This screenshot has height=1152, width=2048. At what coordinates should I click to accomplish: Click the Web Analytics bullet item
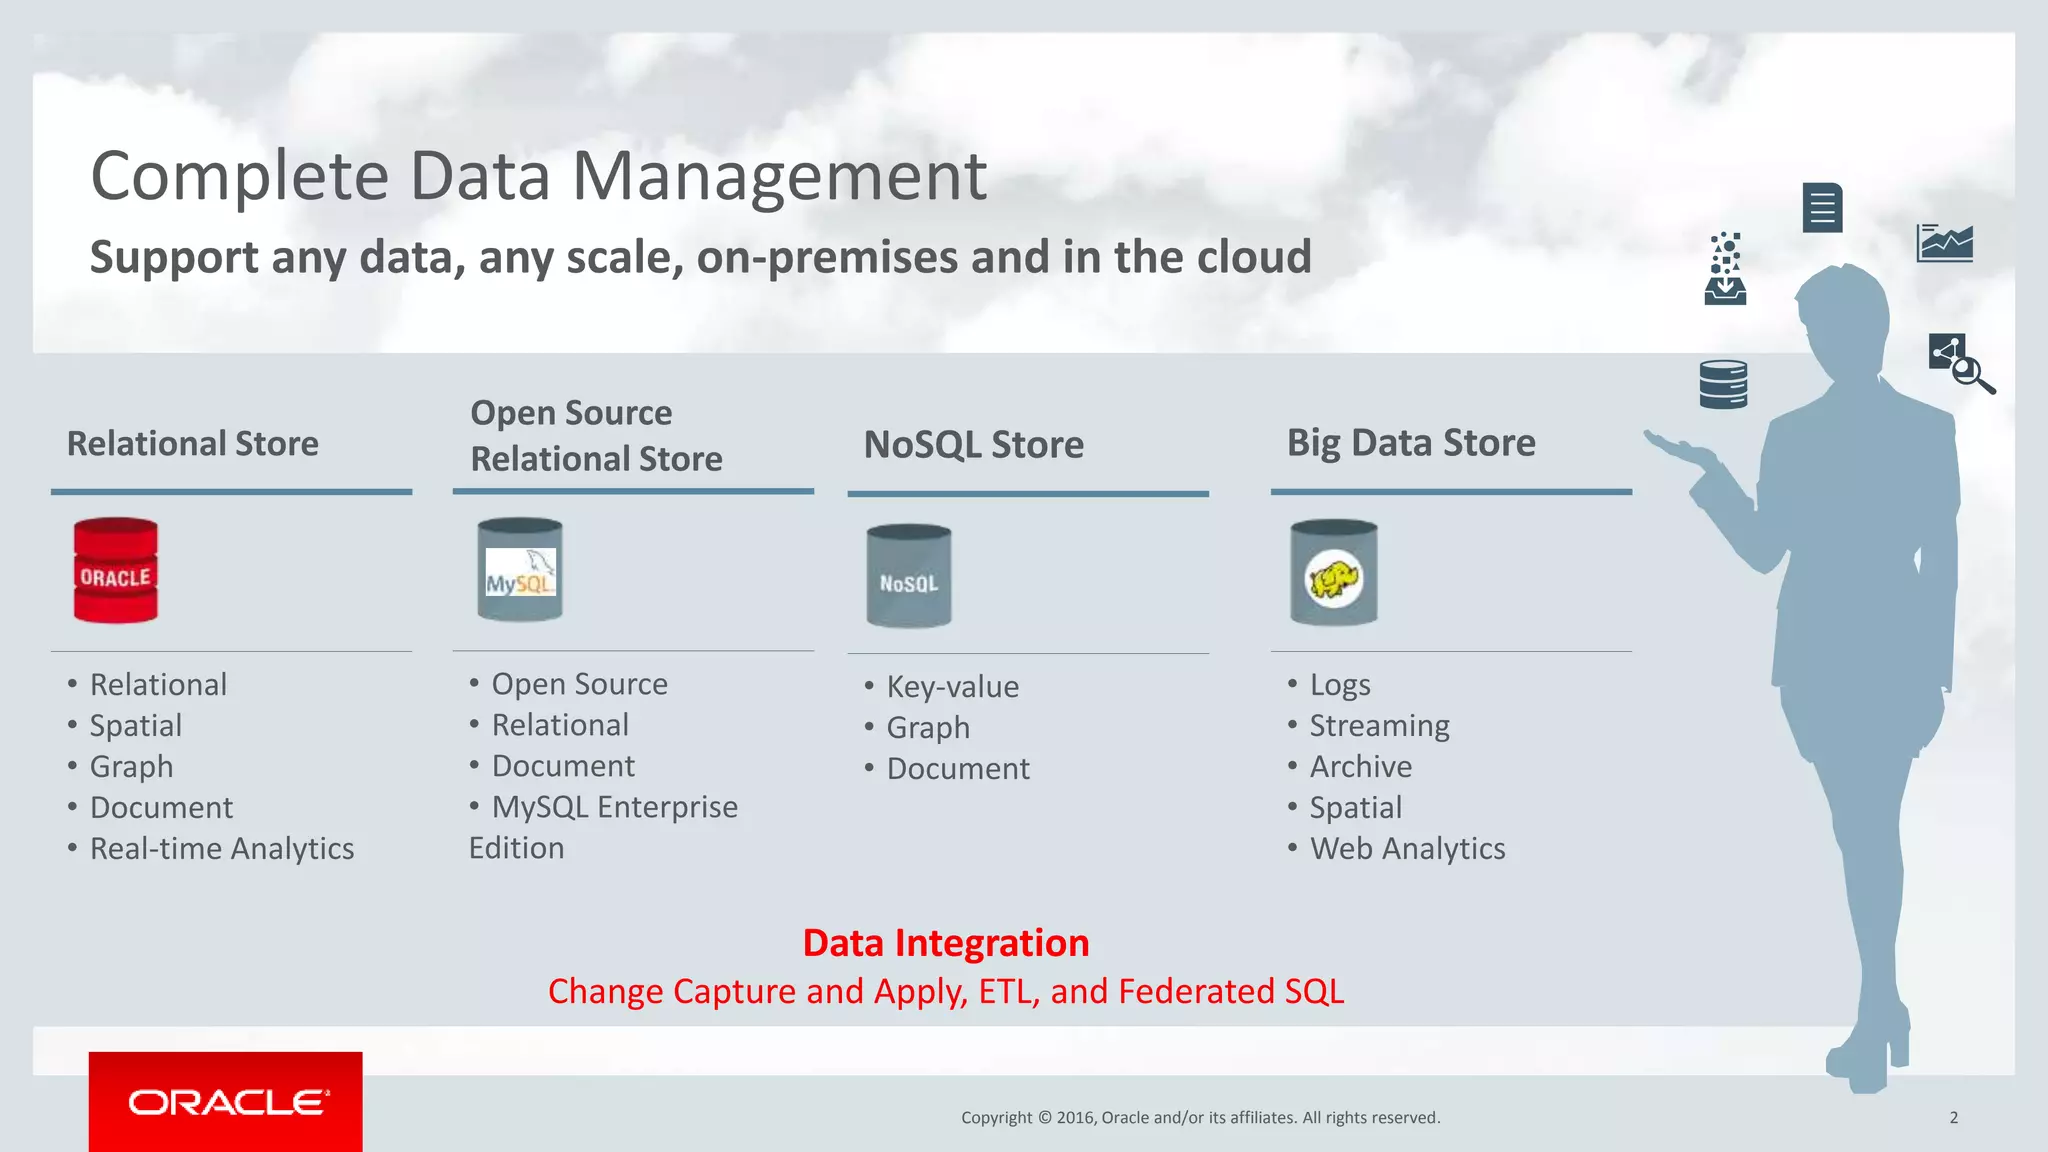(1406, 848)
